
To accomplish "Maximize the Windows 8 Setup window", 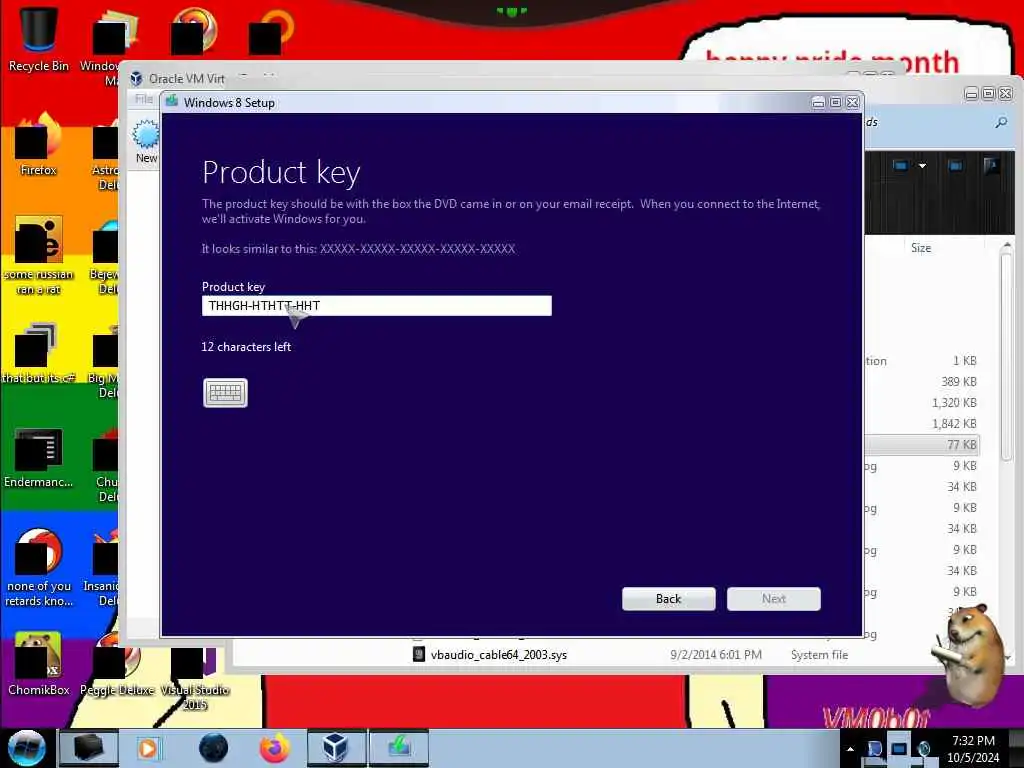I will coord(835,103).
